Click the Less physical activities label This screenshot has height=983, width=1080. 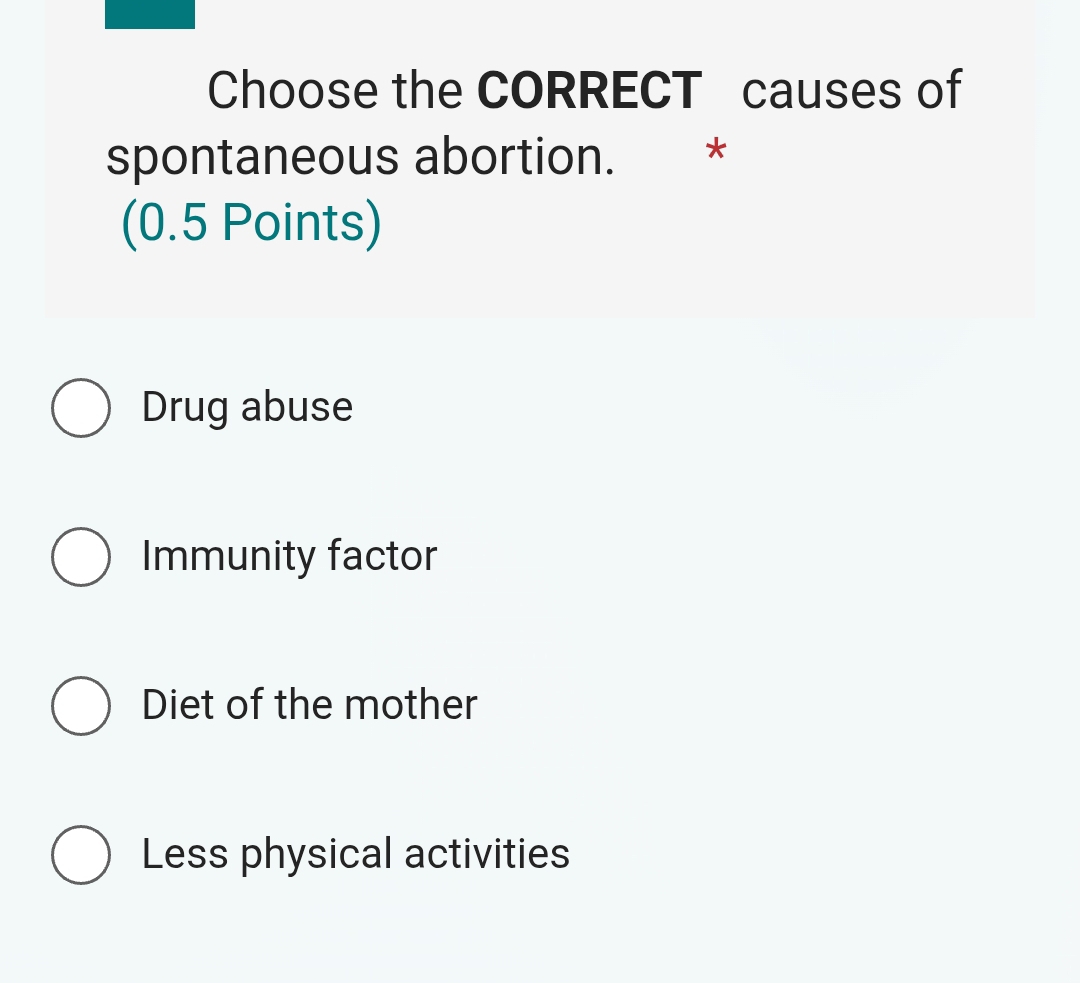click(354, 854)
